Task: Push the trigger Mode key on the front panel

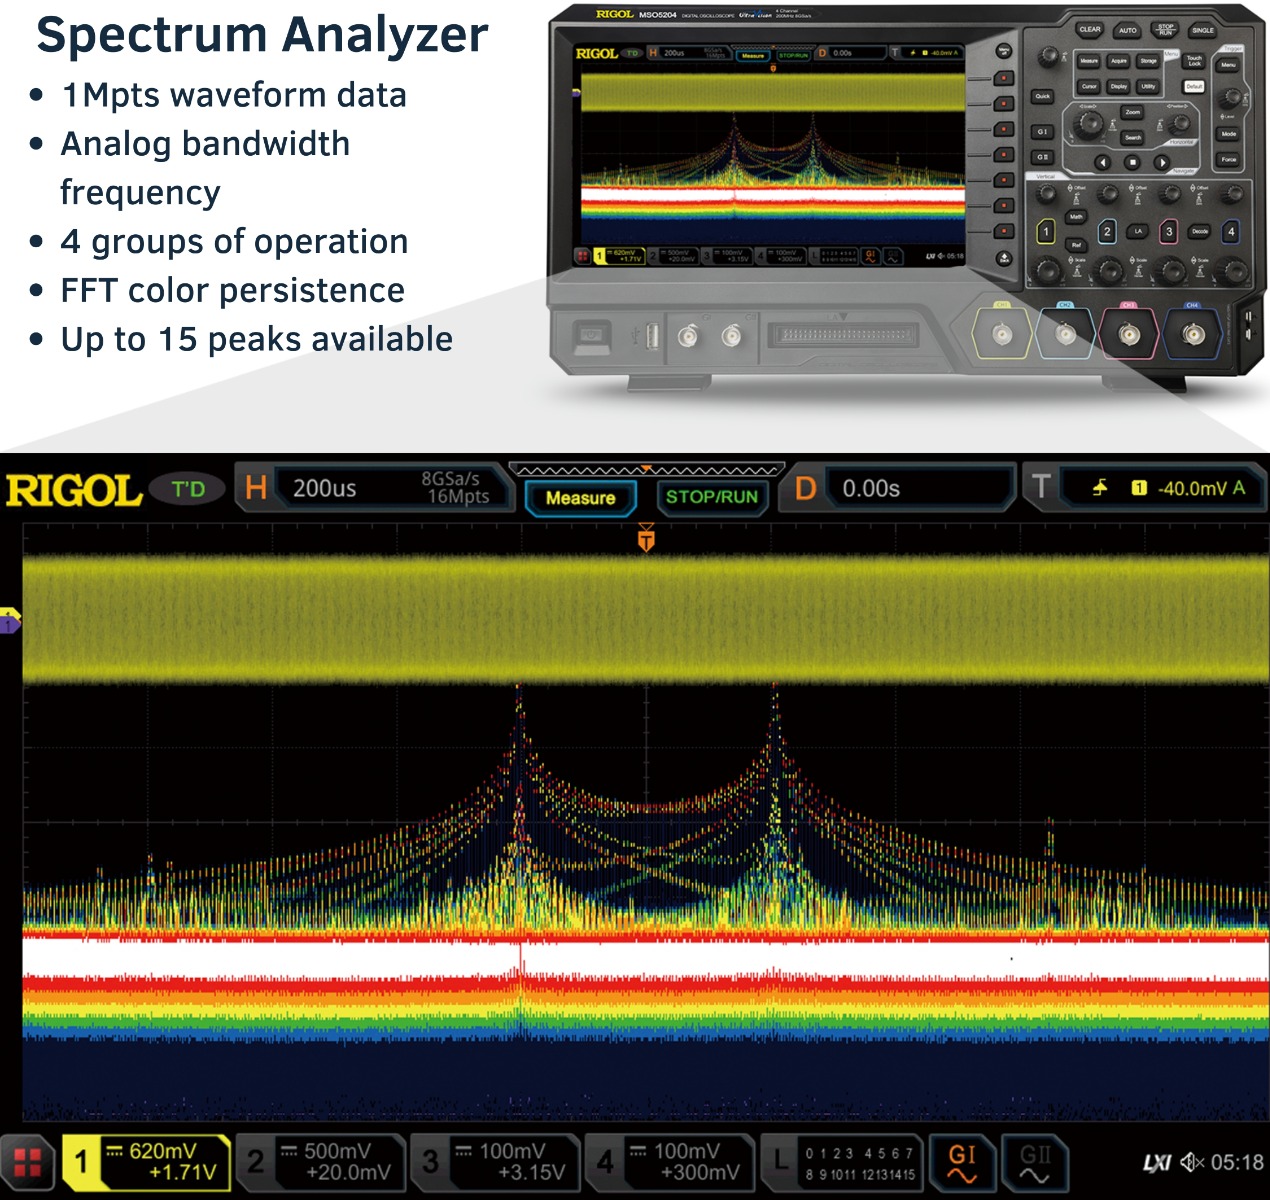Action: click(1229, 133)
